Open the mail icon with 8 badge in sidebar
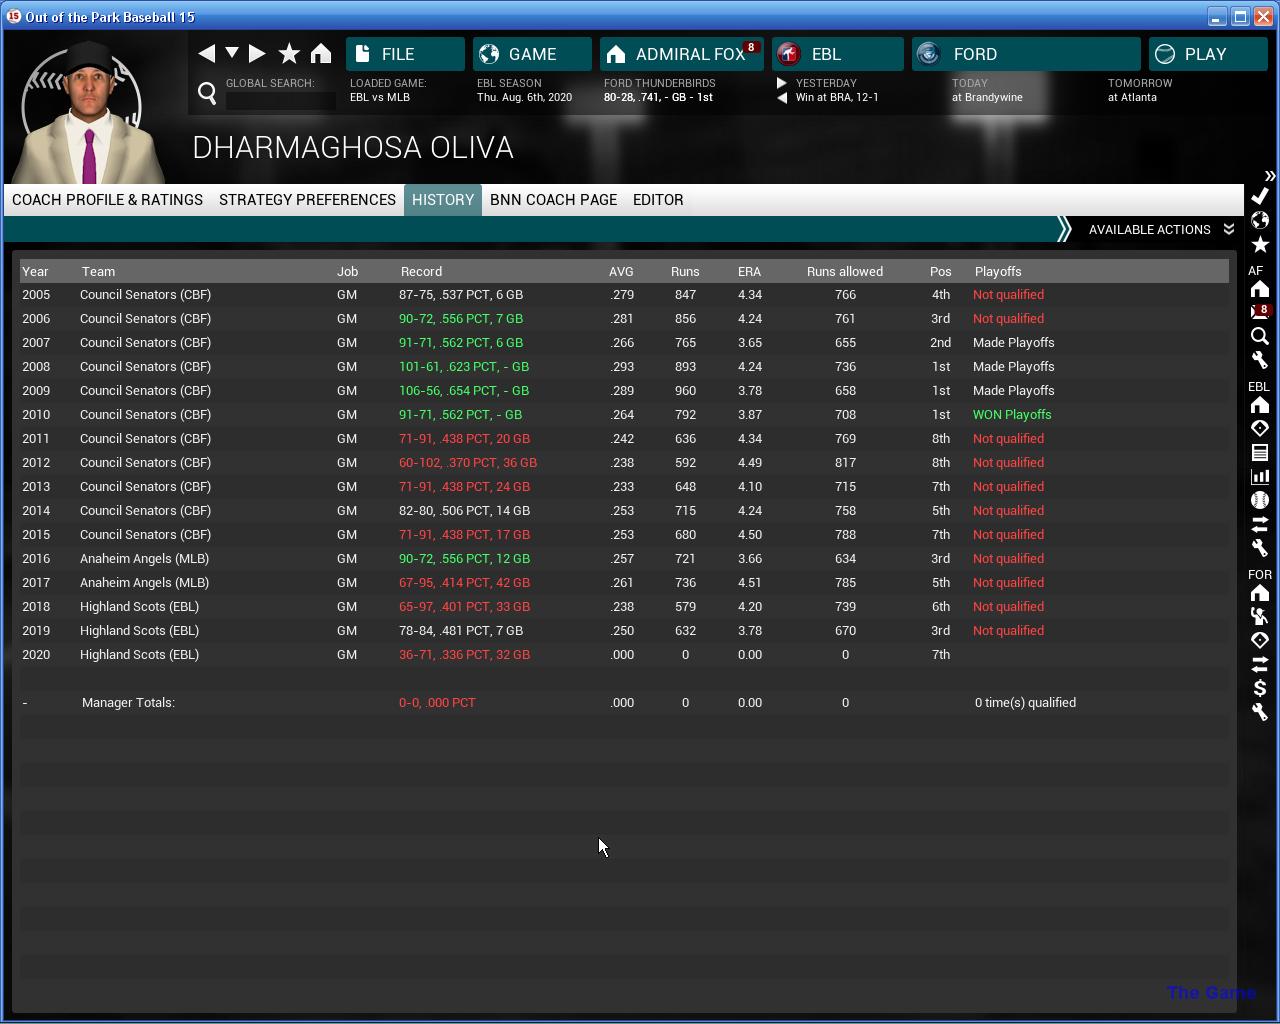This screenshot has height=1024, width=1280. coord(1260,313)
